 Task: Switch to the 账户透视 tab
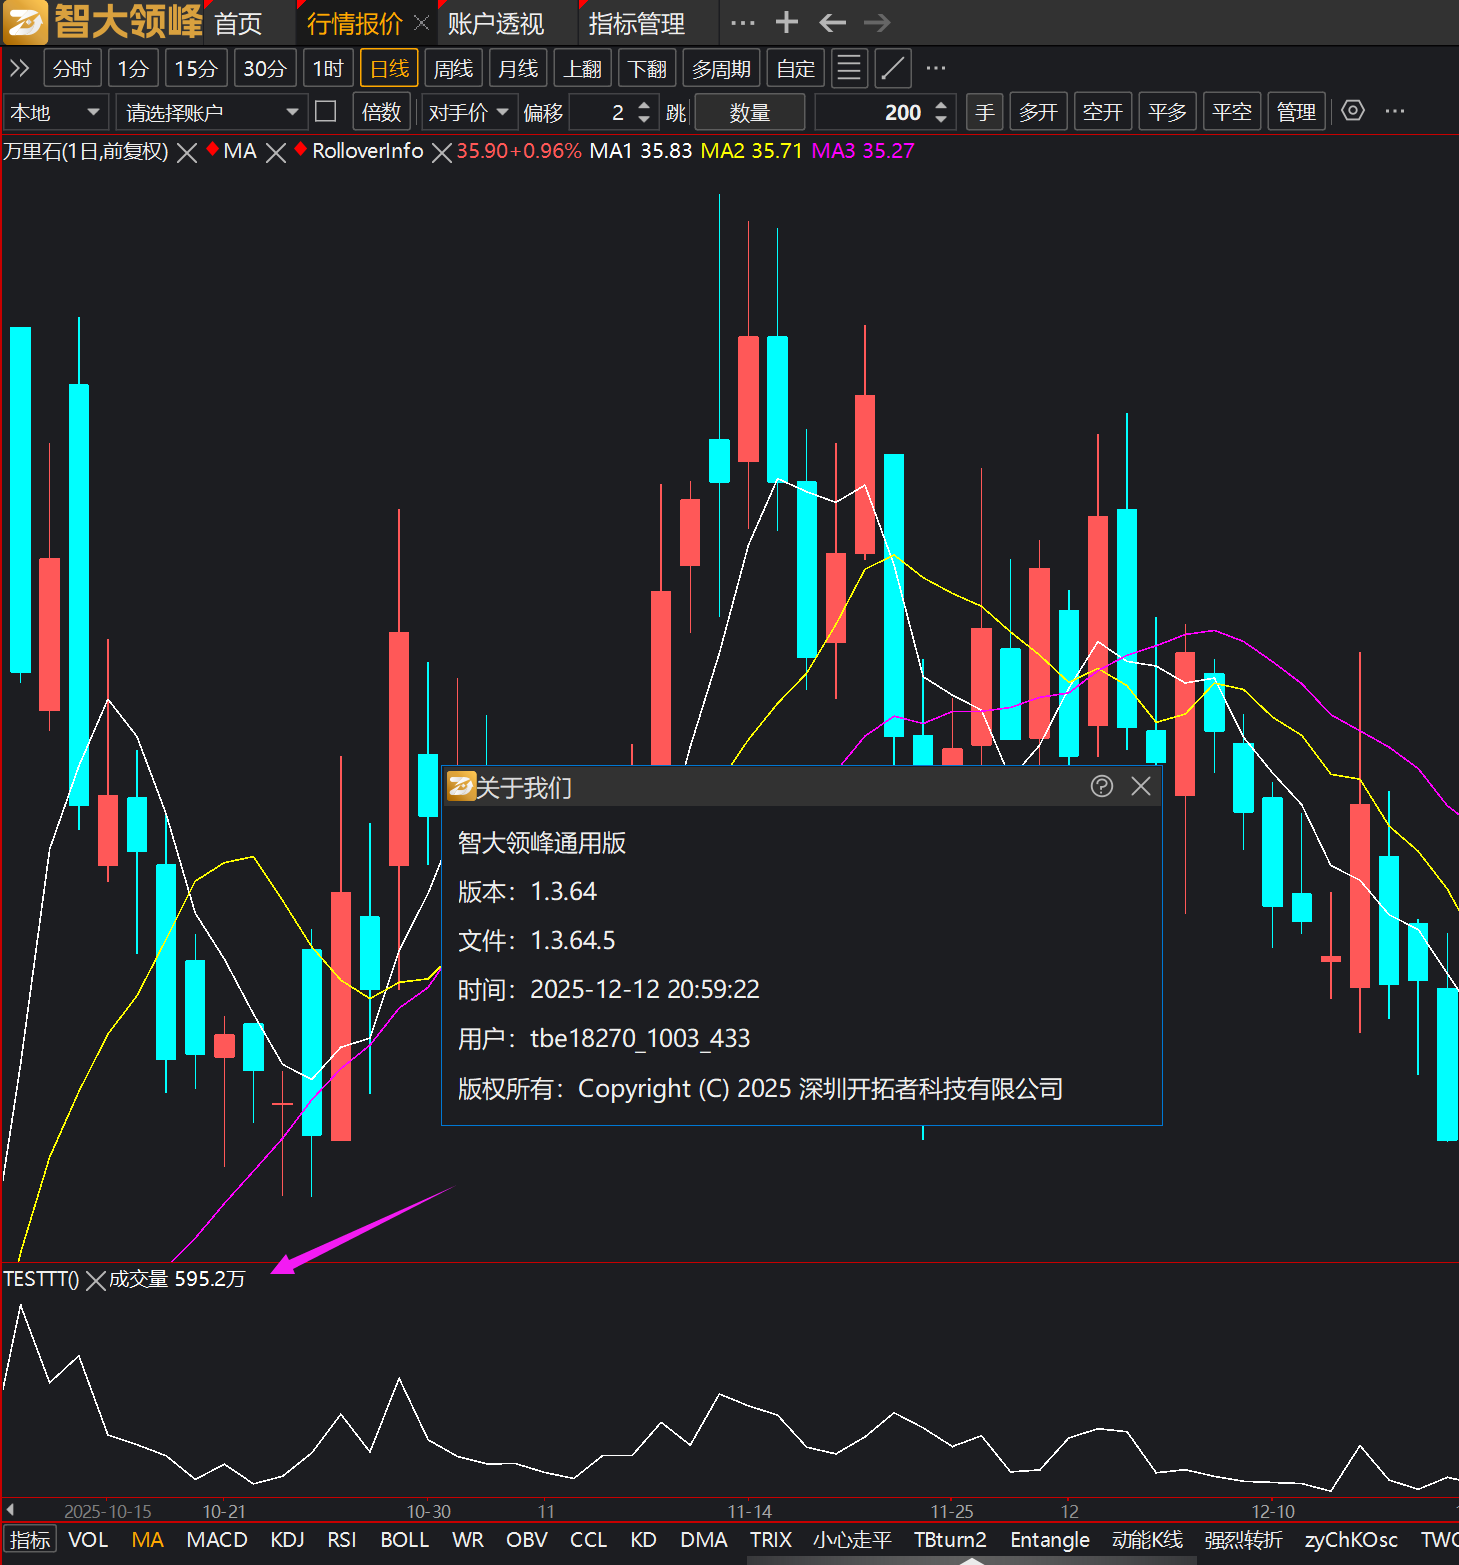[496, 23]
